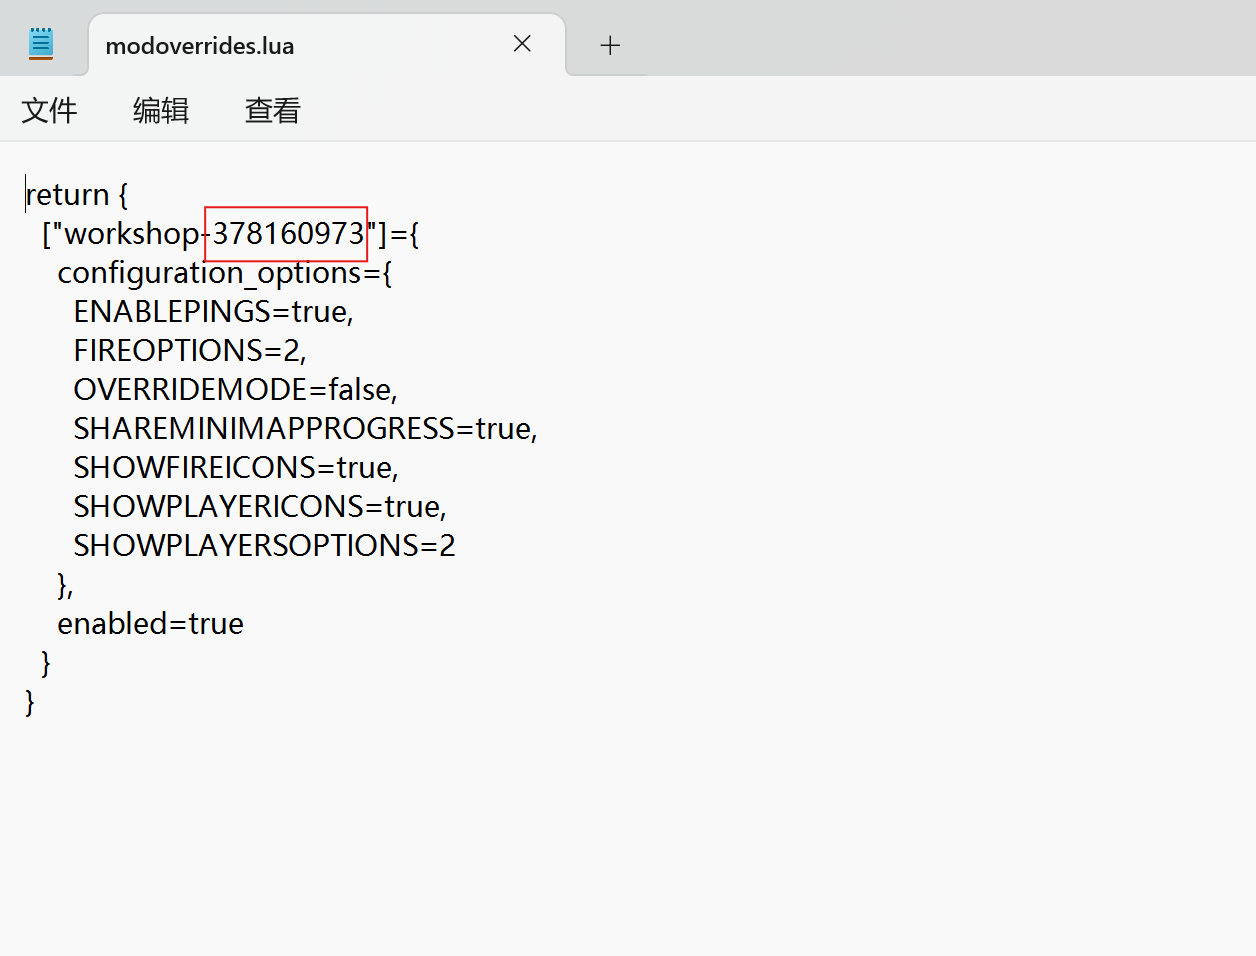Click the highlighted workshop ID 378160973
The height and width of the screenshot is (956, 1256).
(287, 234)
